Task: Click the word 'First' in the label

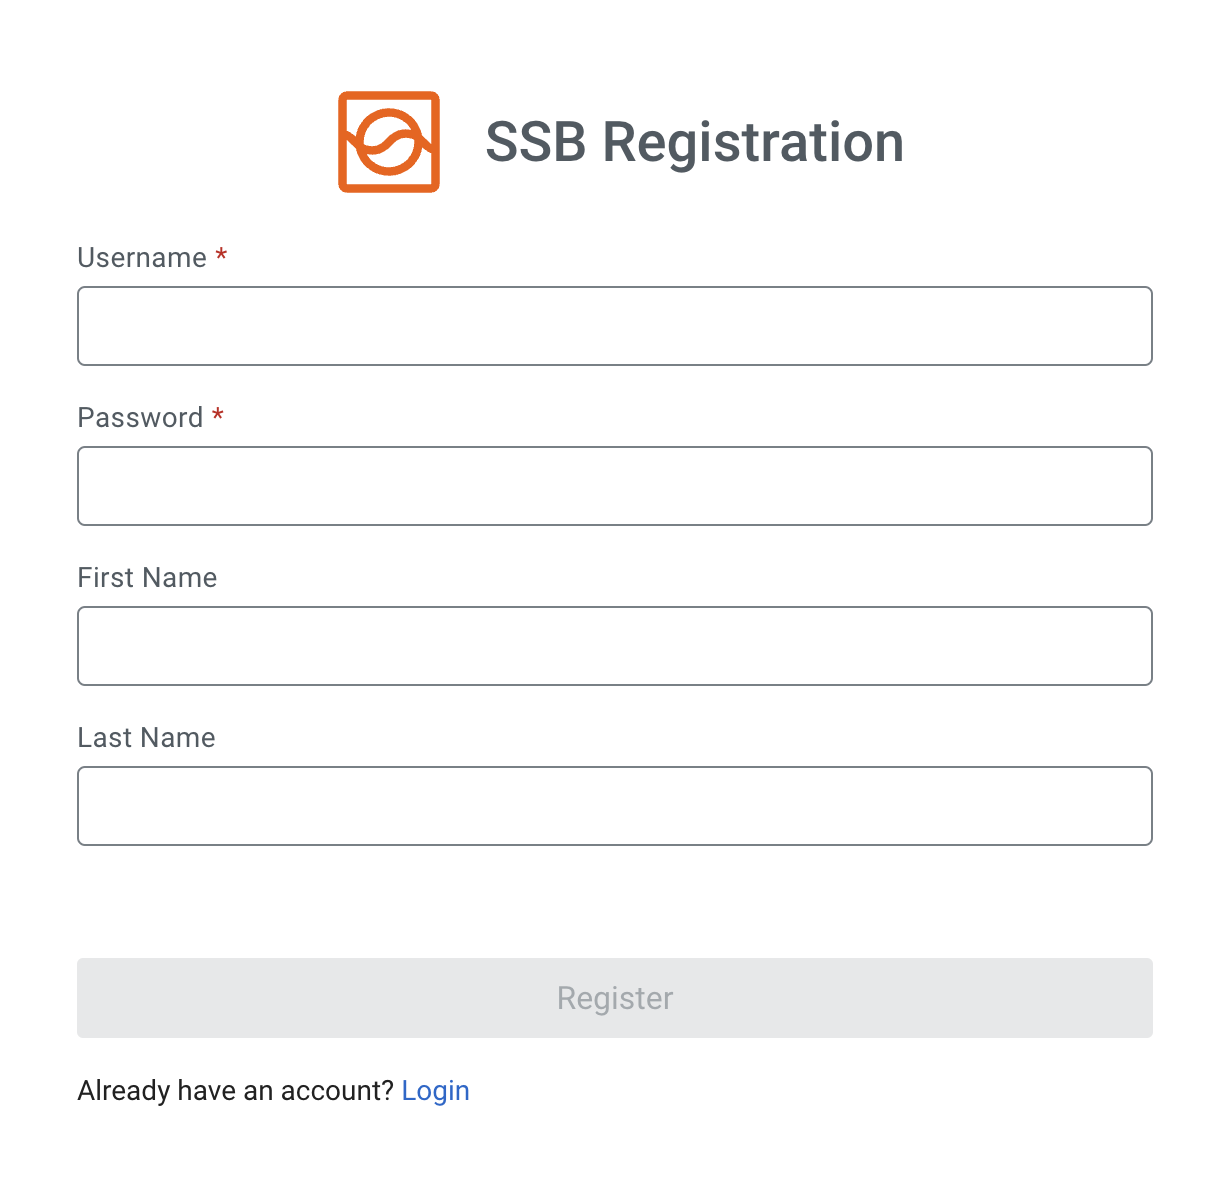Action: (x=107, y=578)
